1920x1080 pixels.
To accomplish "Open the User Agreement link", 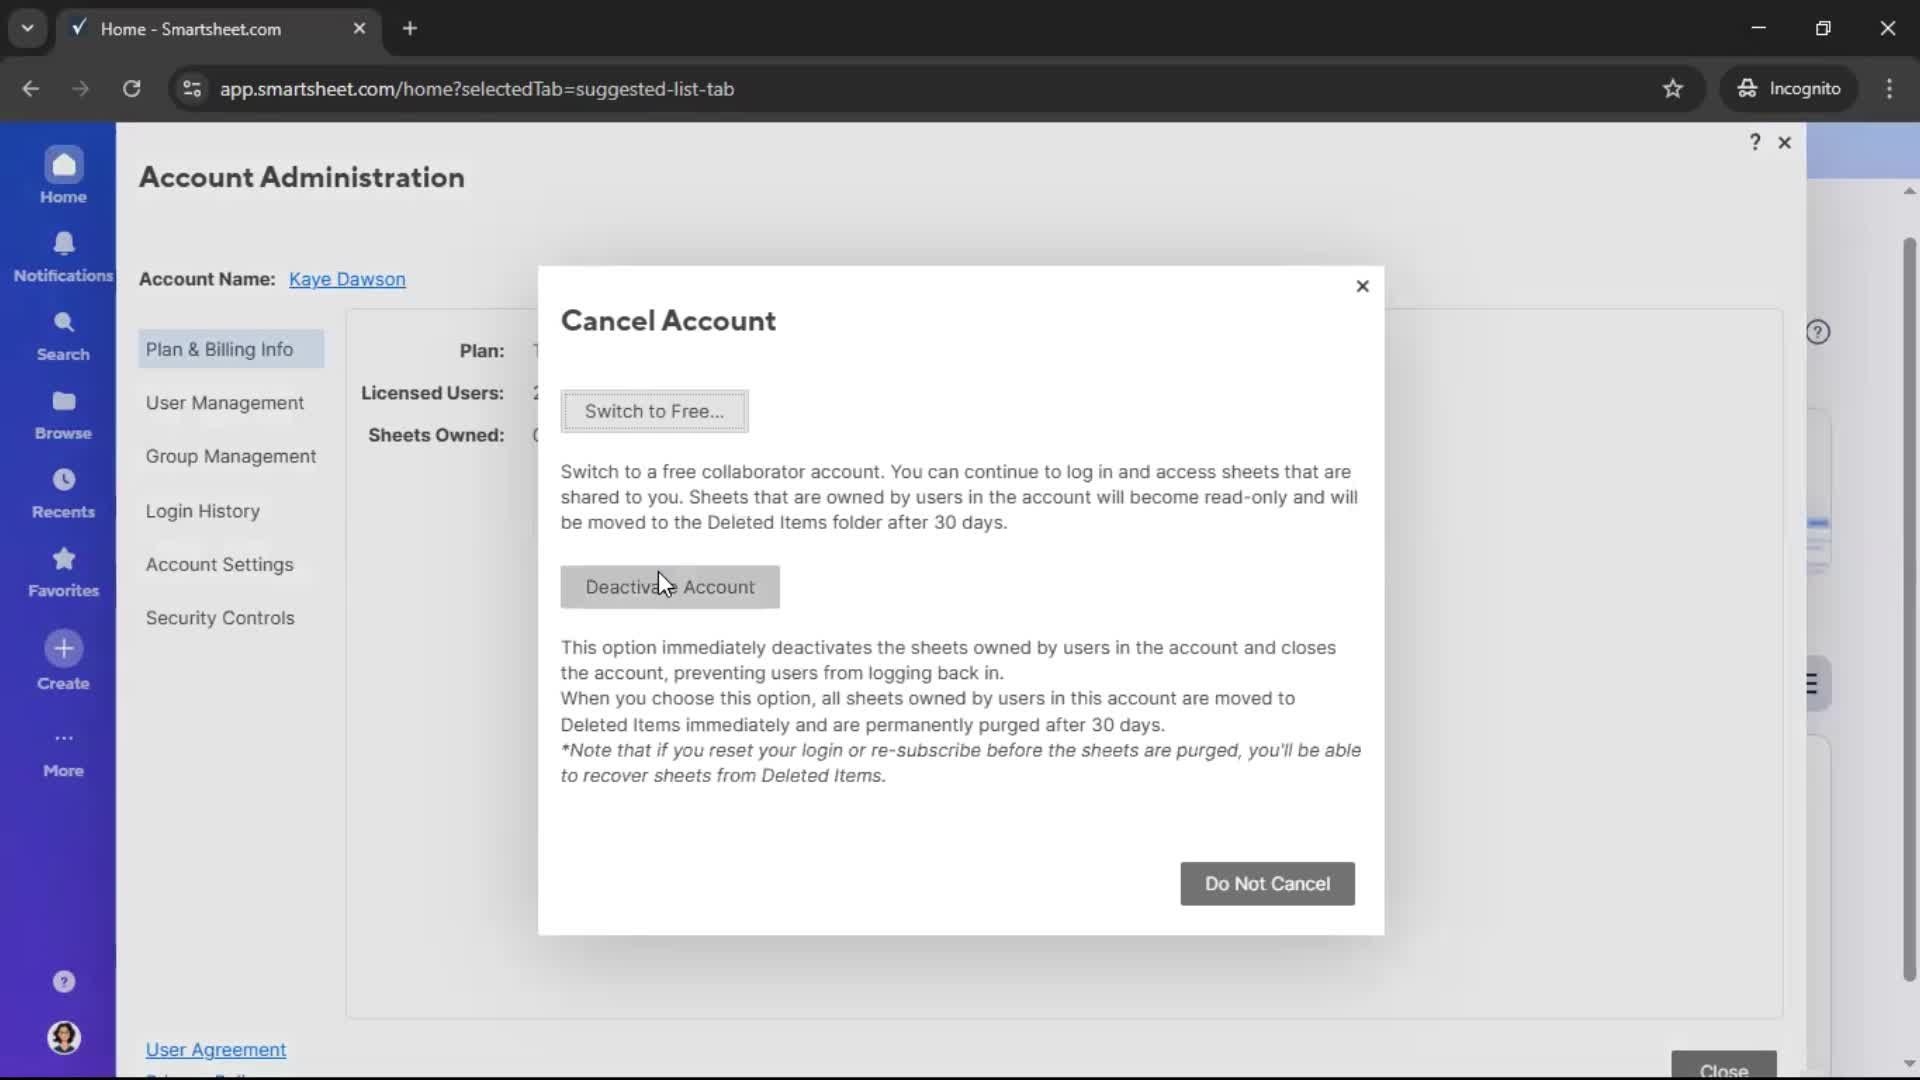I will pos(216,1049).
